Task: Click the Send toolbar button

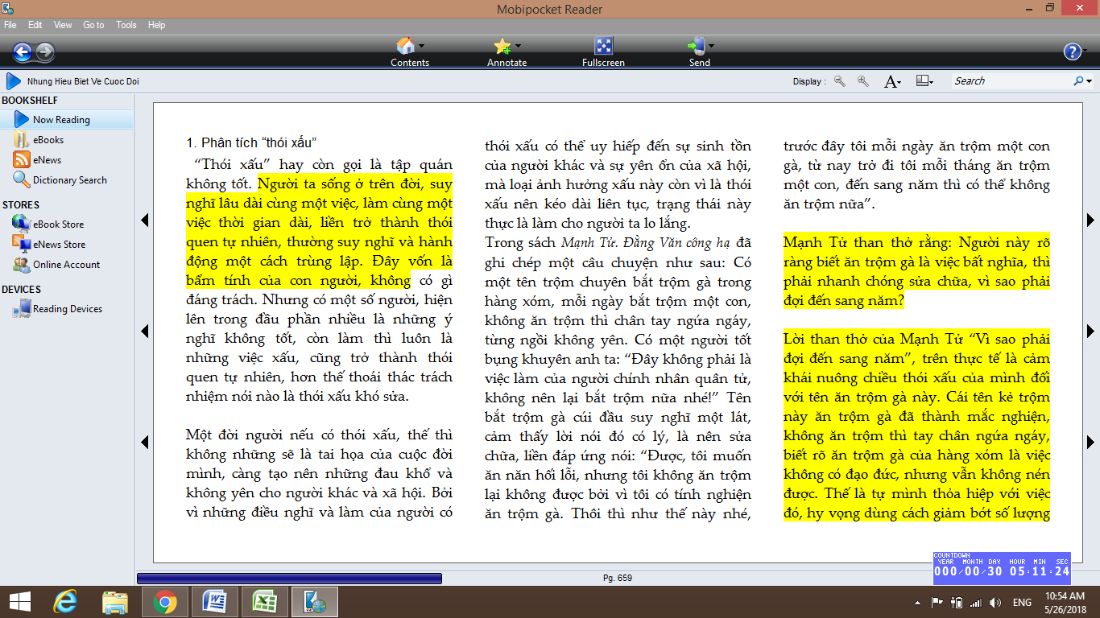Action: (699, 52)
